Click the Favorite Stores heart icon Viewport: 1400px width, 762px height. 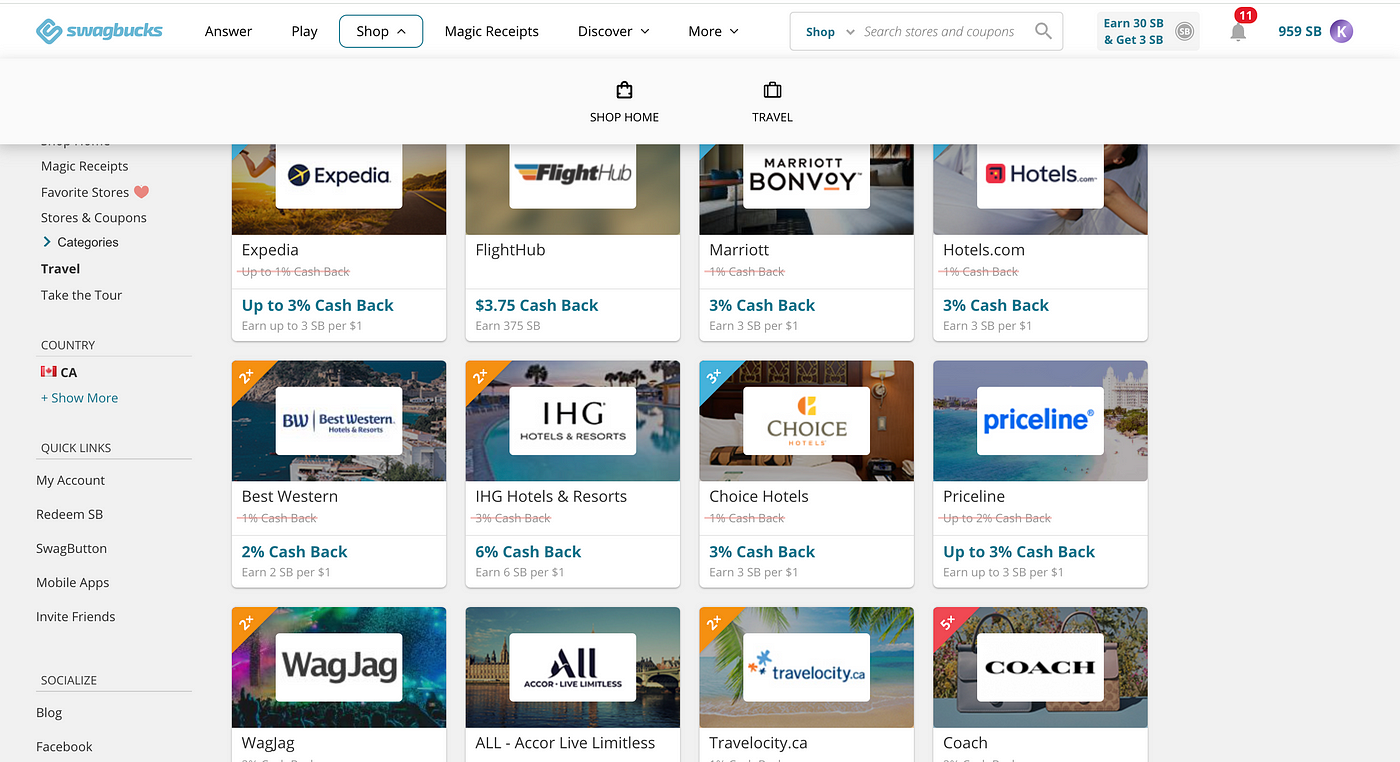tap(141, 192)
